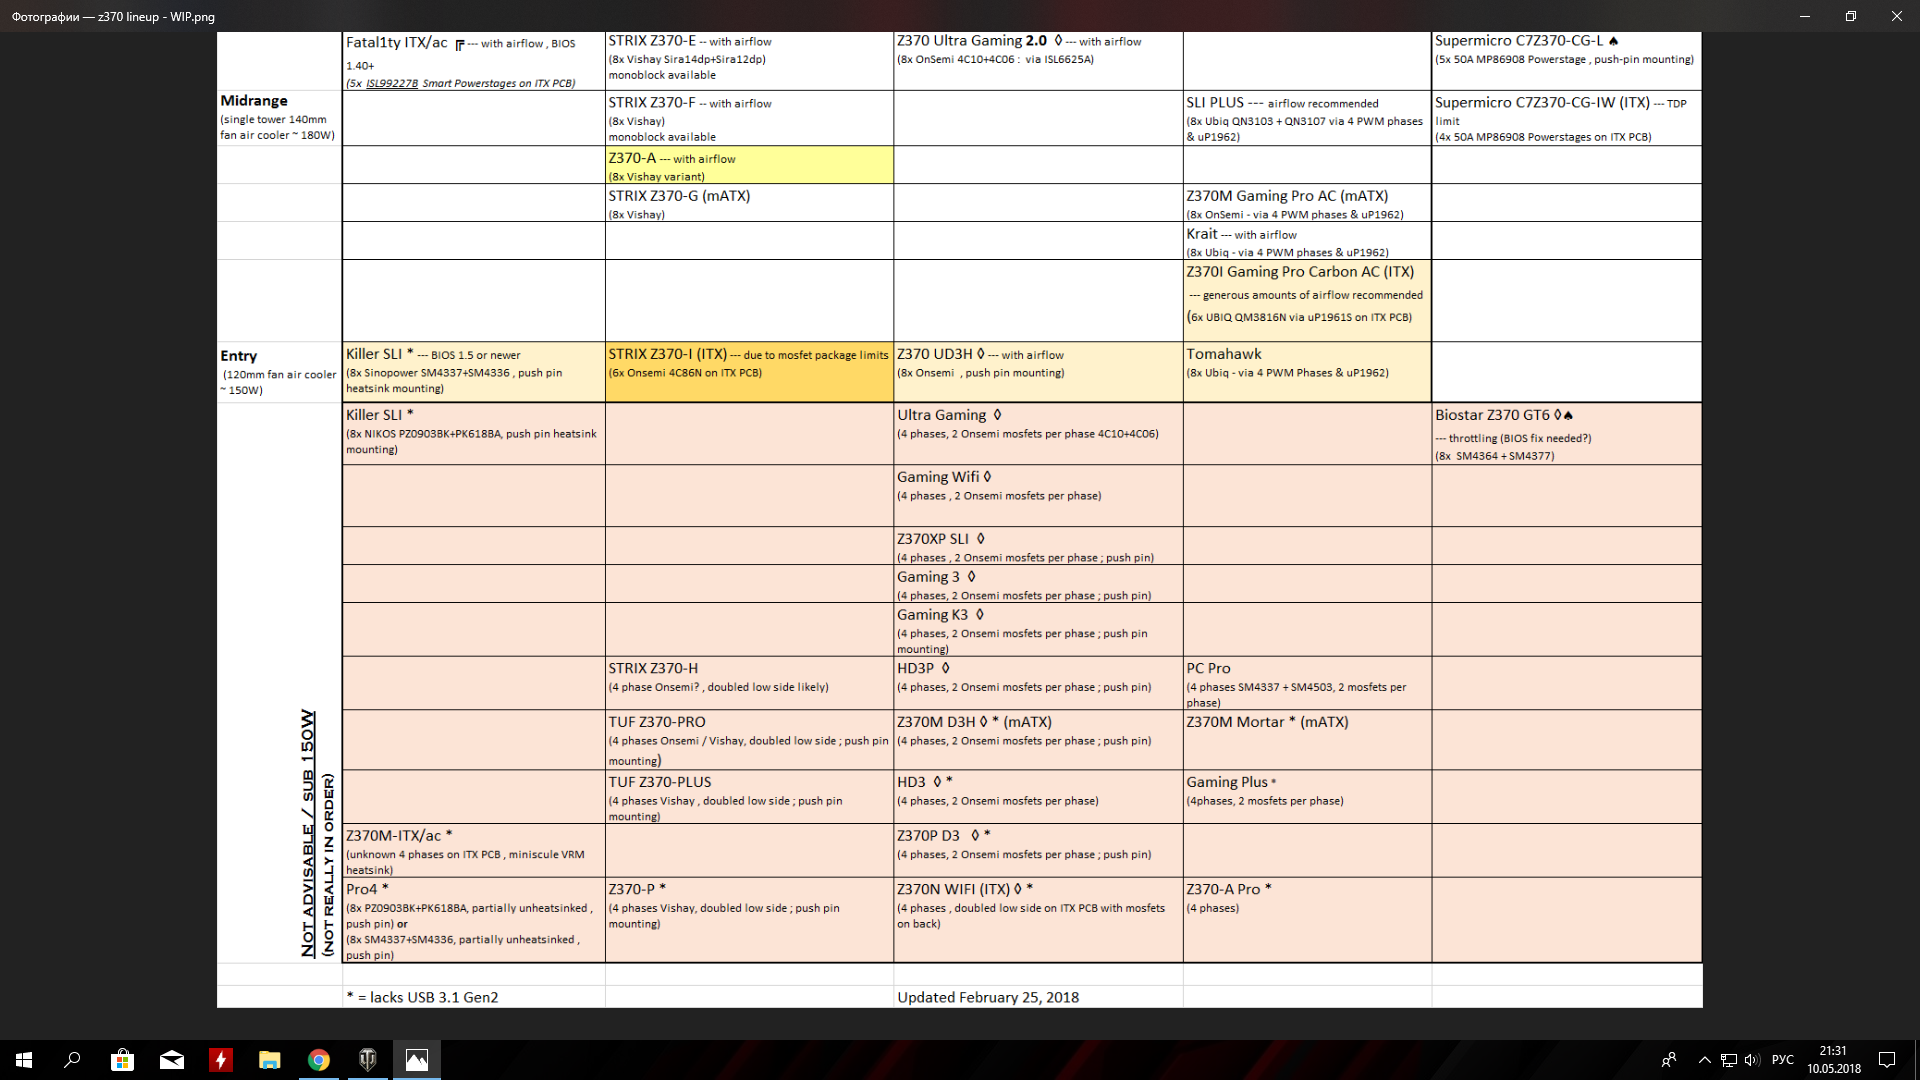Close the Photos window

[x=1897, y=16]
